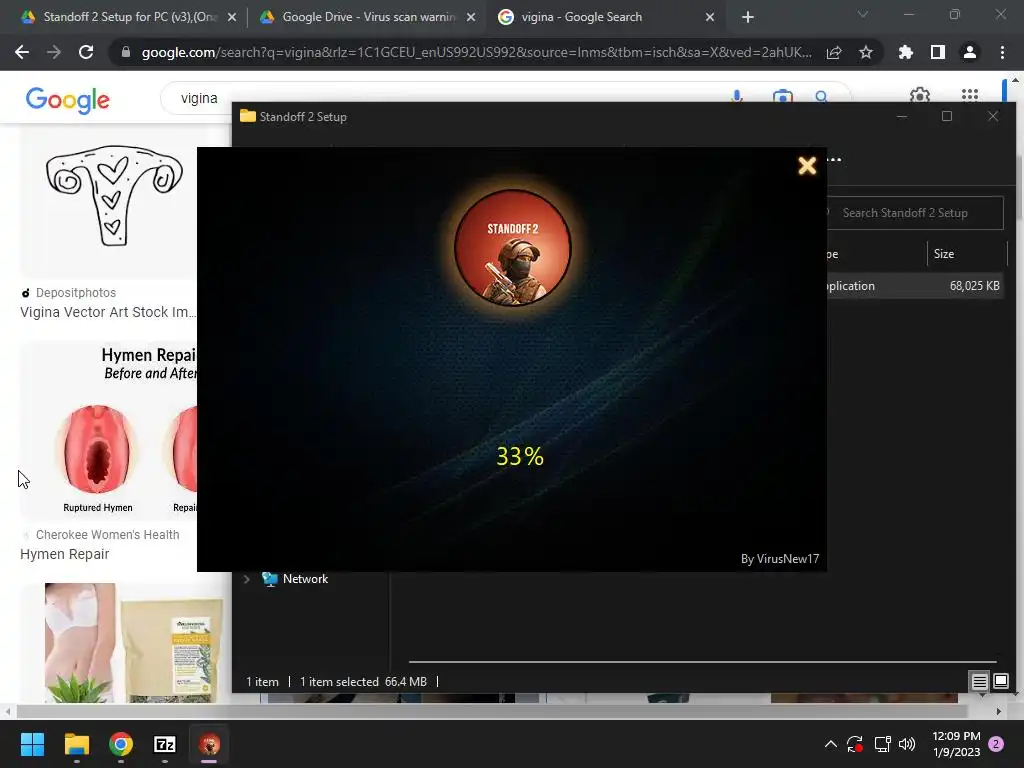Close the Standoff 2 installer with the orange X
The width and height of the screenshot is (1024, 768).
coord(807,166)
